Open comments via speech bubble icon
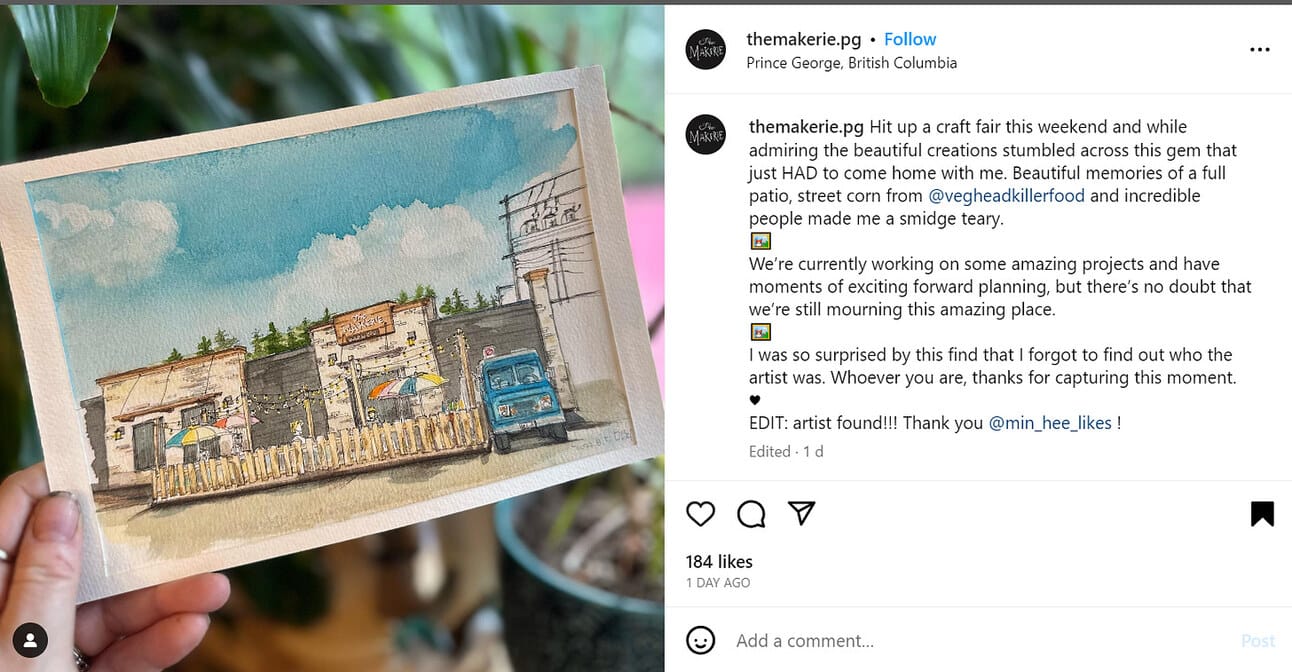Viewport: 1292px width, 672px height. pos(751,514)
